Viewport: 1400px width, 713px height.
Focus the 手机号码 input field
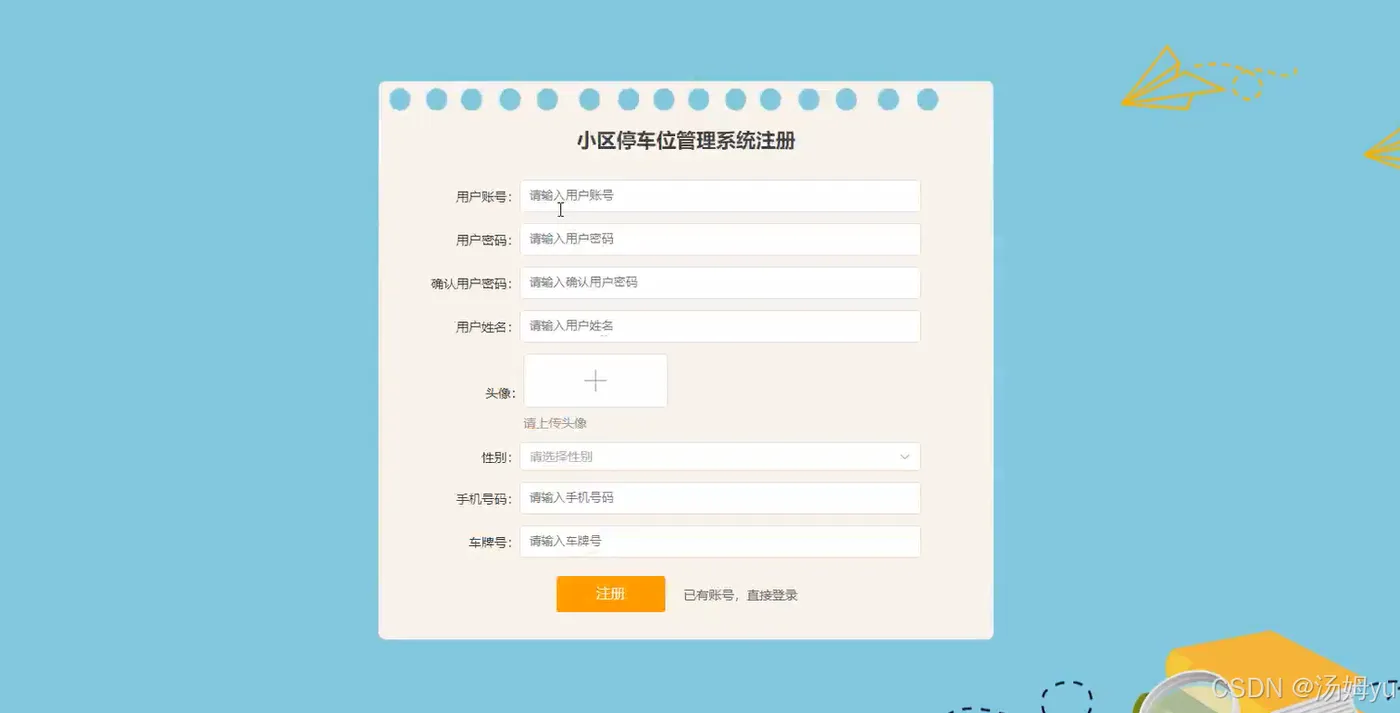click(x=720, y=498)
